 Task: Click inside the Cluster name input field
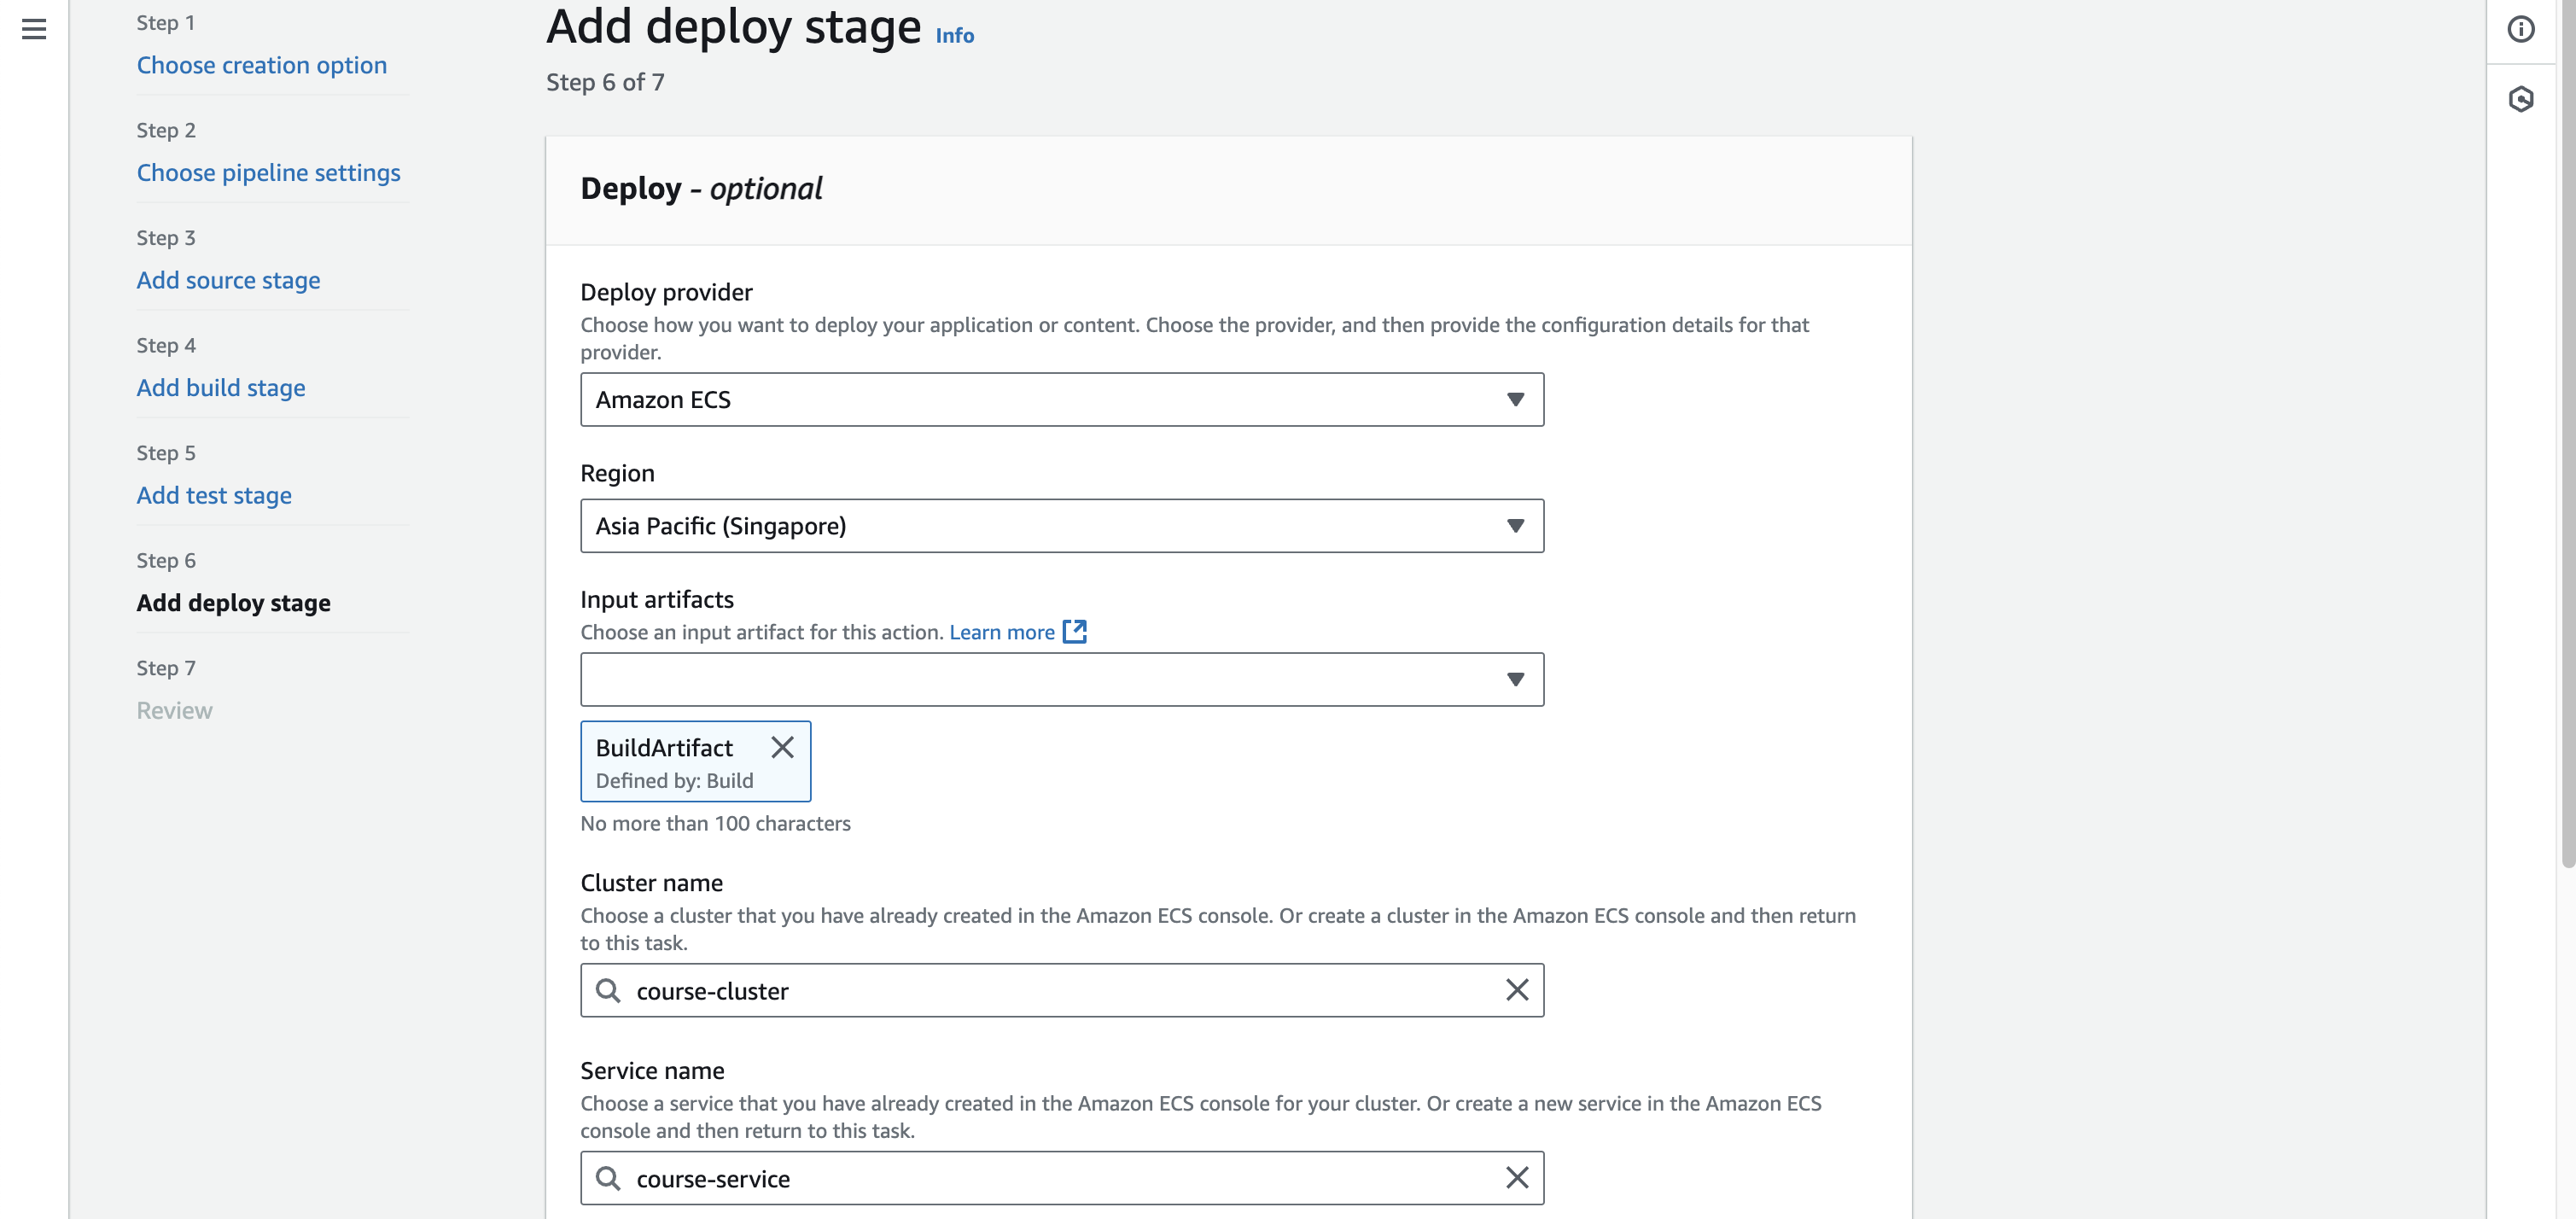click(x=1060, y=990)
